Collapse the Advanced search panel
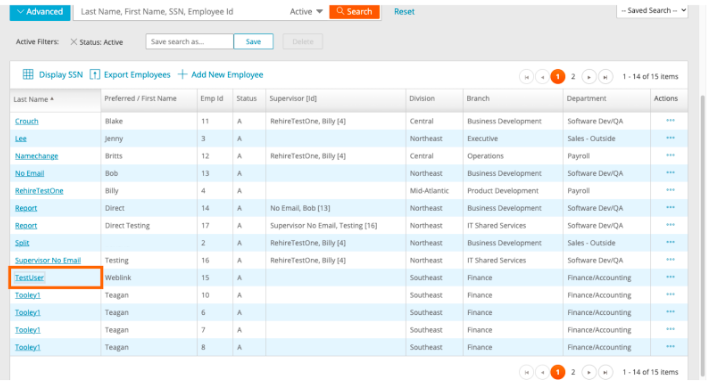714x384 pixels. 40,12
